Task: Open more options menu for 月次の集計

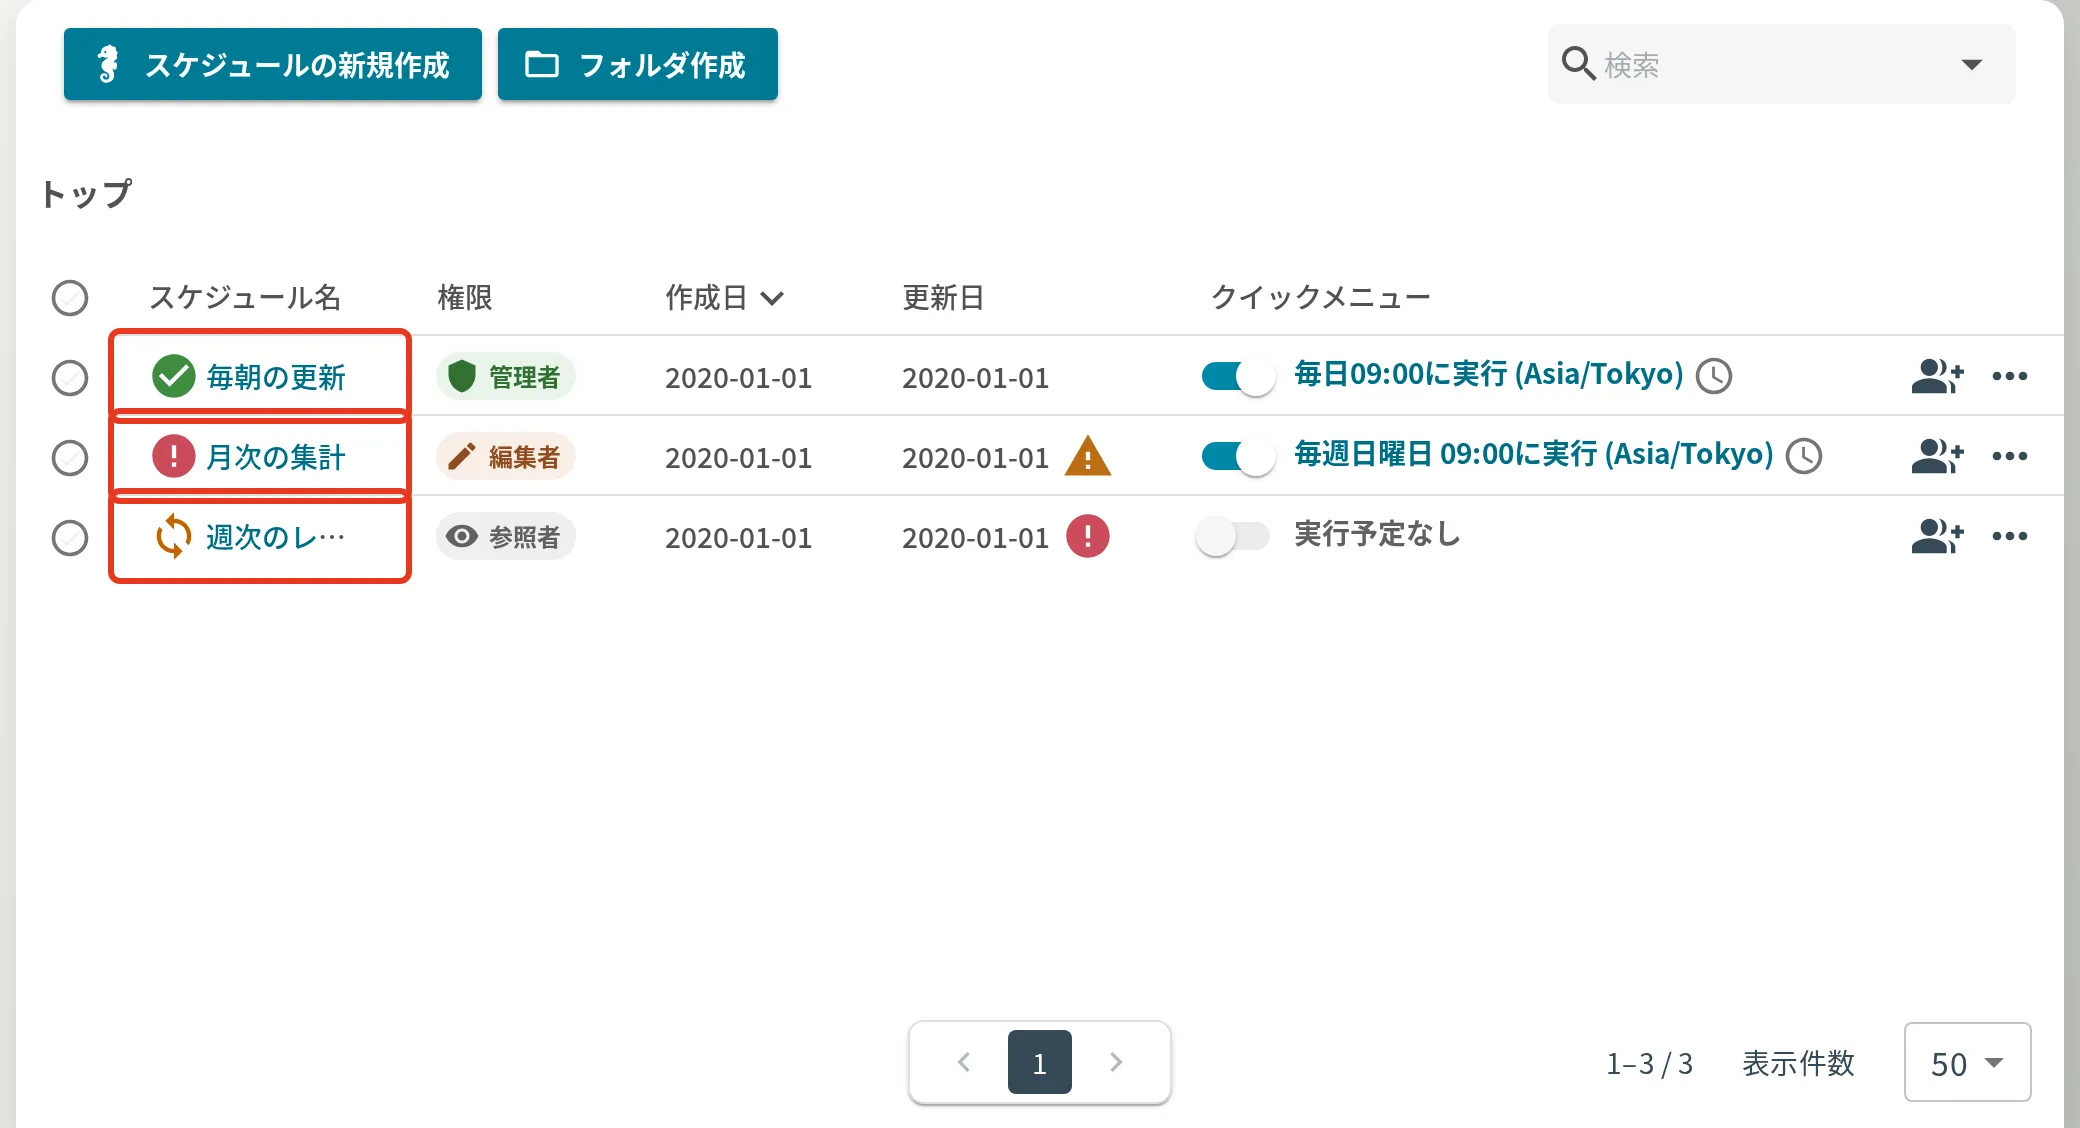Action: [2009, 456]
